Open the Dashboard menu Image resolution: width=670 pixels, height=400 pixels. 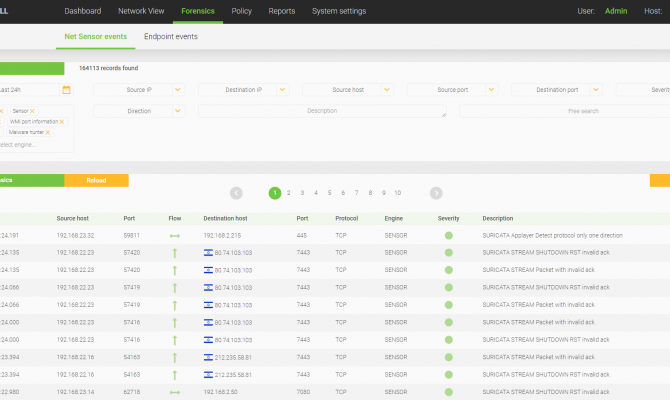point(83,11)
